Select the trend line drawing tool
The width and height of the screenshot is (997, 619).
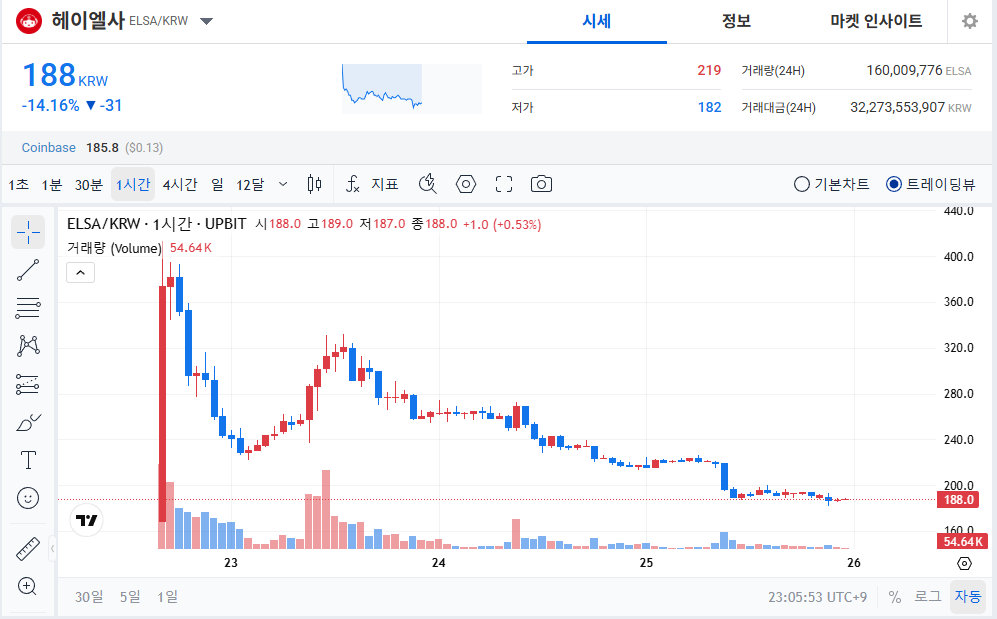pyautogui.click(x=28, y=270)
